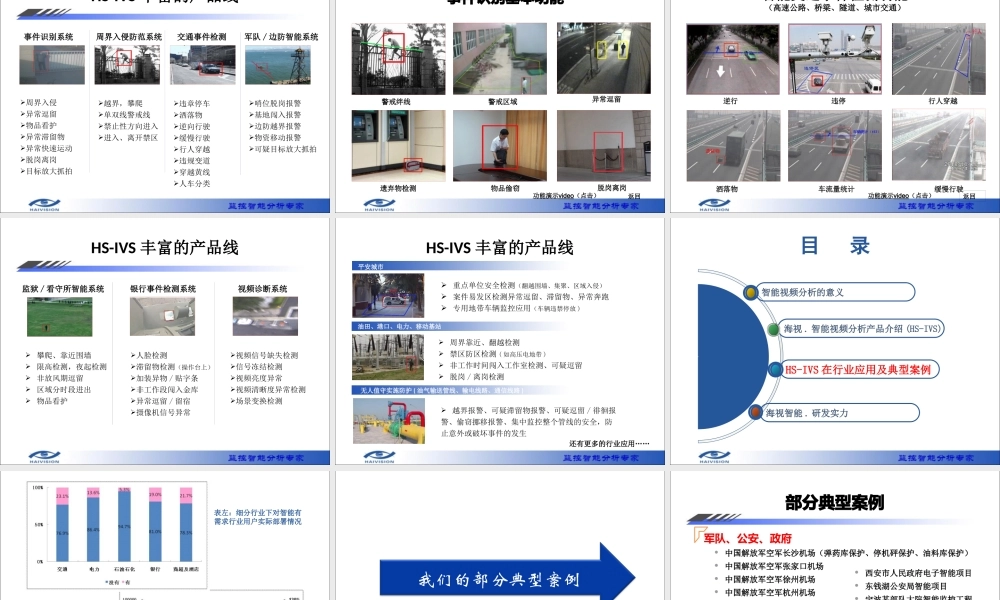Click the 中国解放军空军长沙机场 list item
This screenshot has height=600, width=1000.
coord(847,553)
